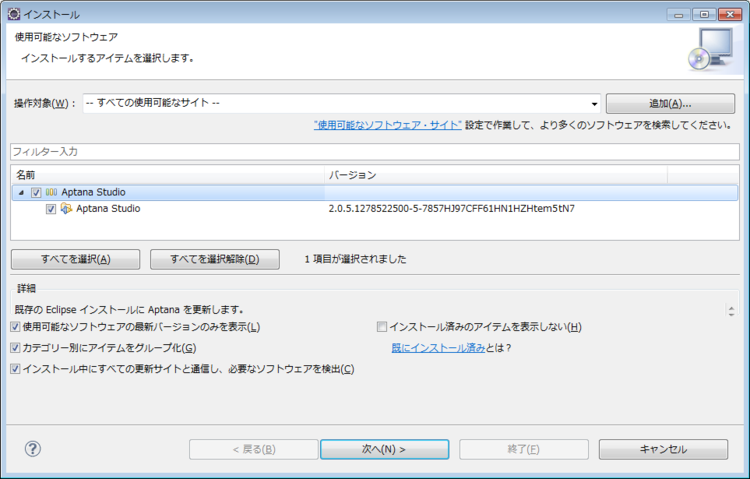Viewport: 750px width, 479px height.
Task: Click the 追加(A)... button
Action: [670, 103]
